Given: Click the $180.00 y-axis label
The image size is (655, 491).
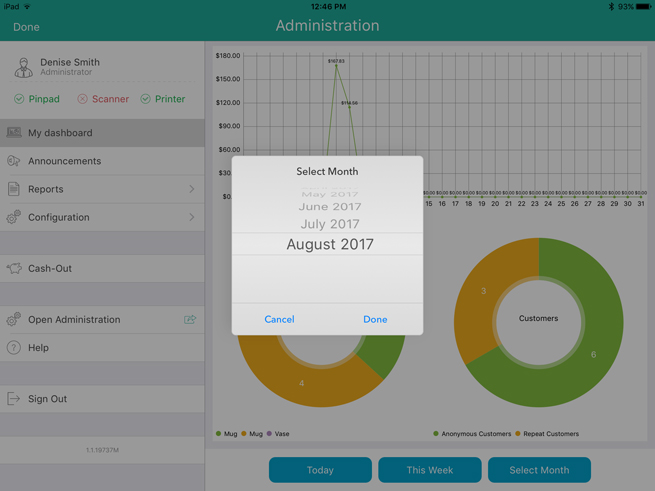Looking at the screenshot, I should pyautogui.click(x=228, y=56).
